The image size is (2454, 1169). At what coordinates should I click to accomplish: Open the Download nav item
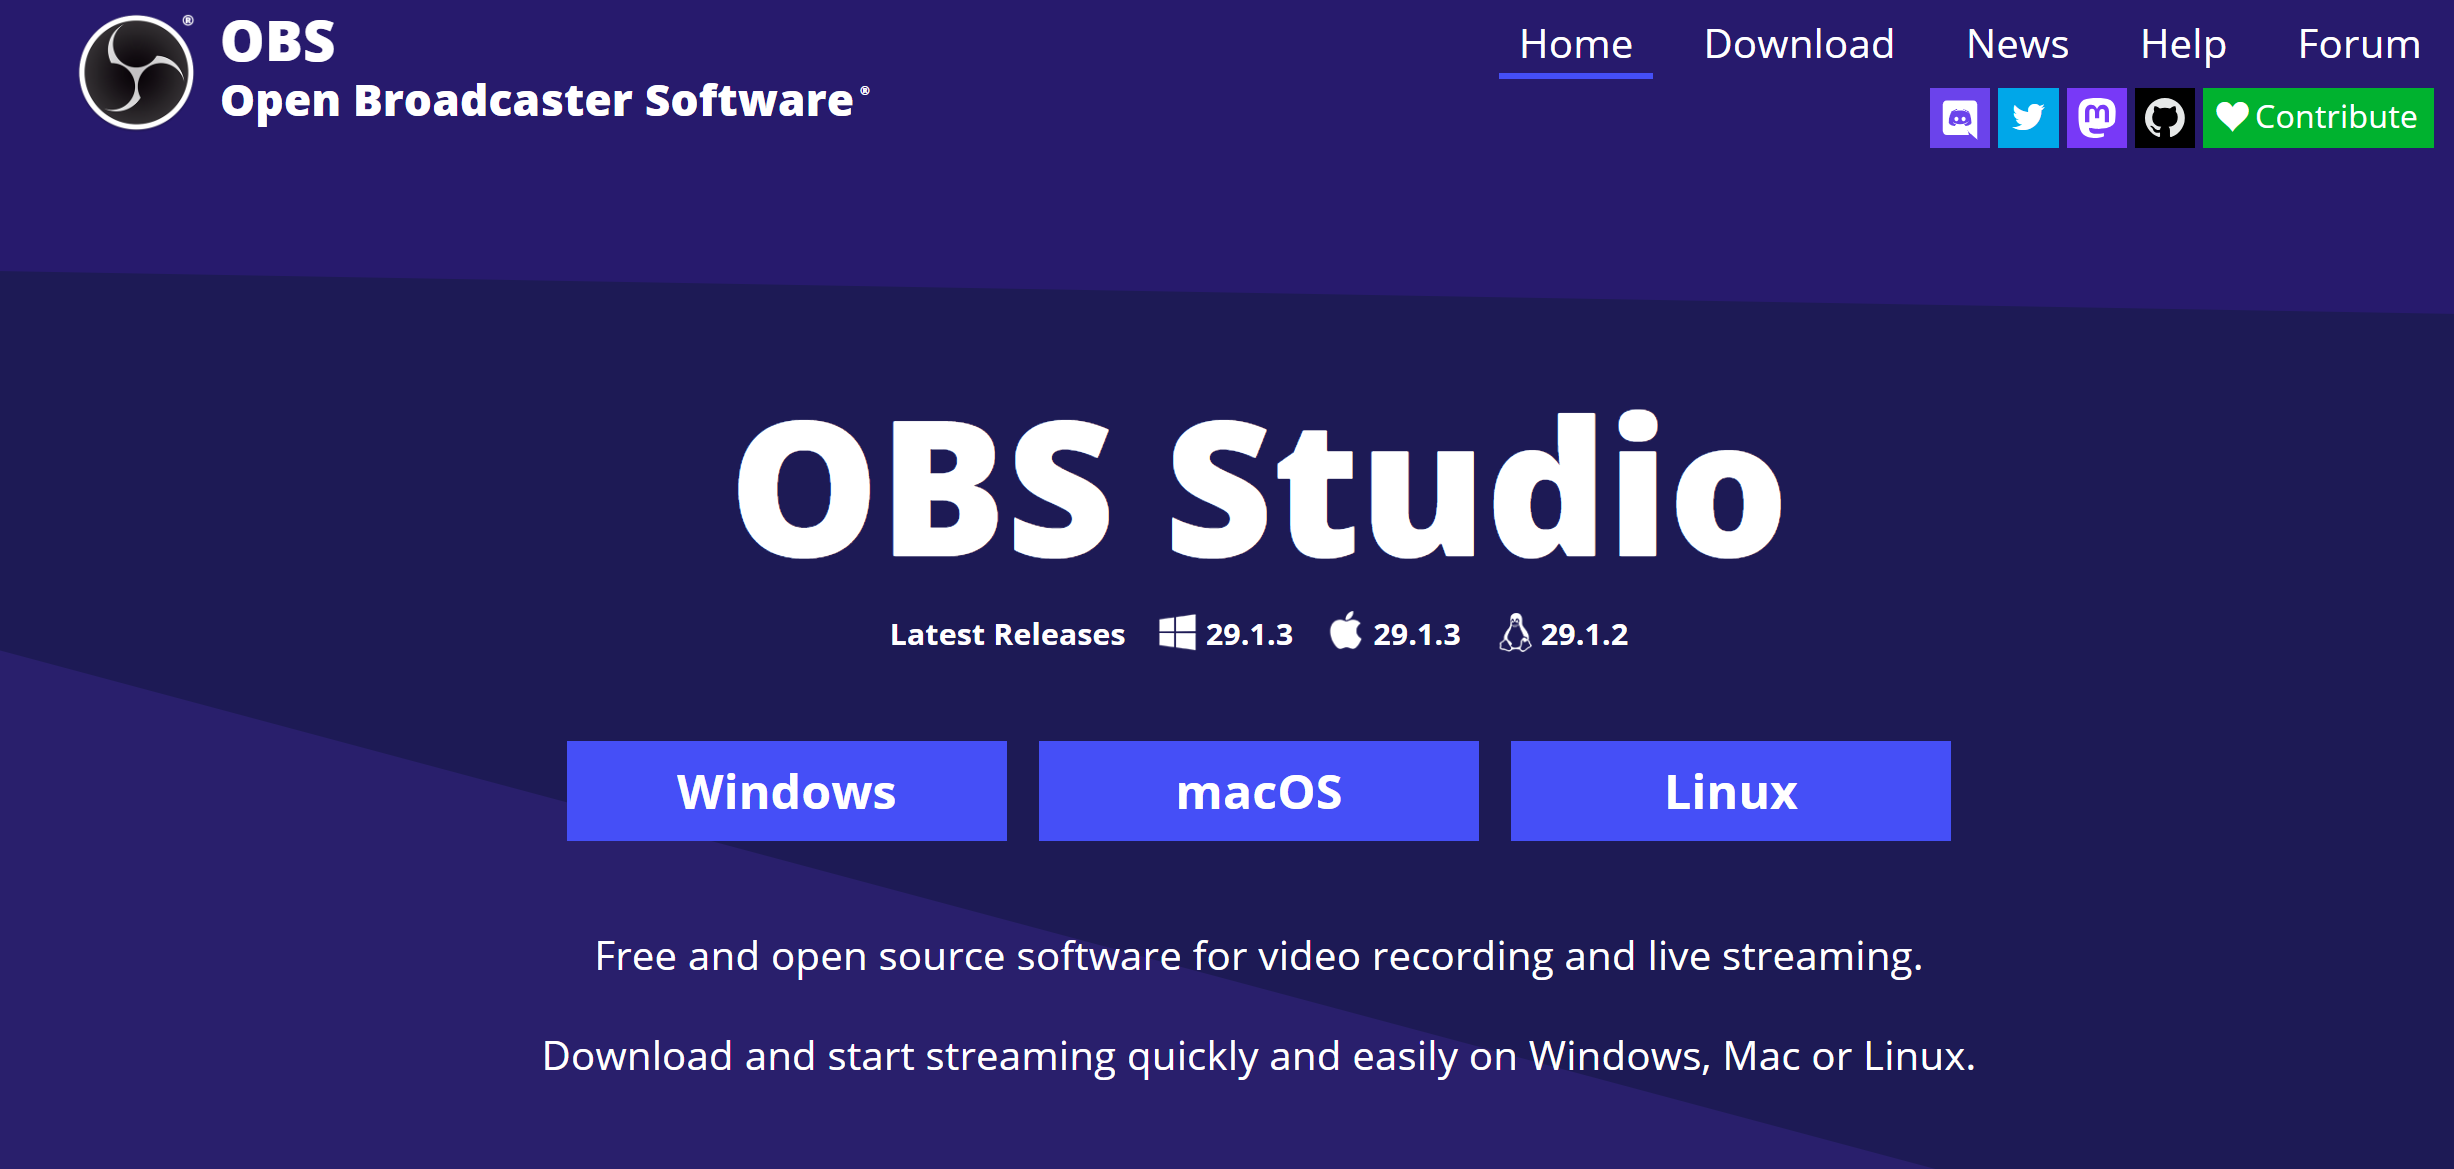click(x=1799, y=45)
